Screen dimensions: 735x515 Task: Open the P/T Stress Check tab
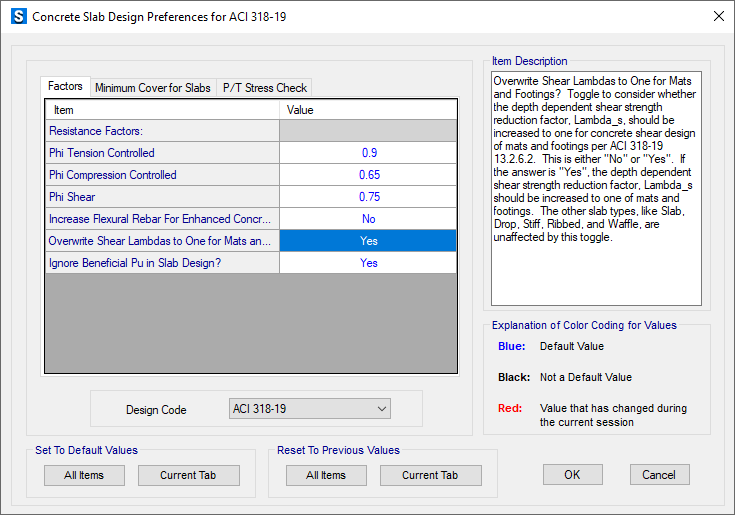click(x=264, y=88)
